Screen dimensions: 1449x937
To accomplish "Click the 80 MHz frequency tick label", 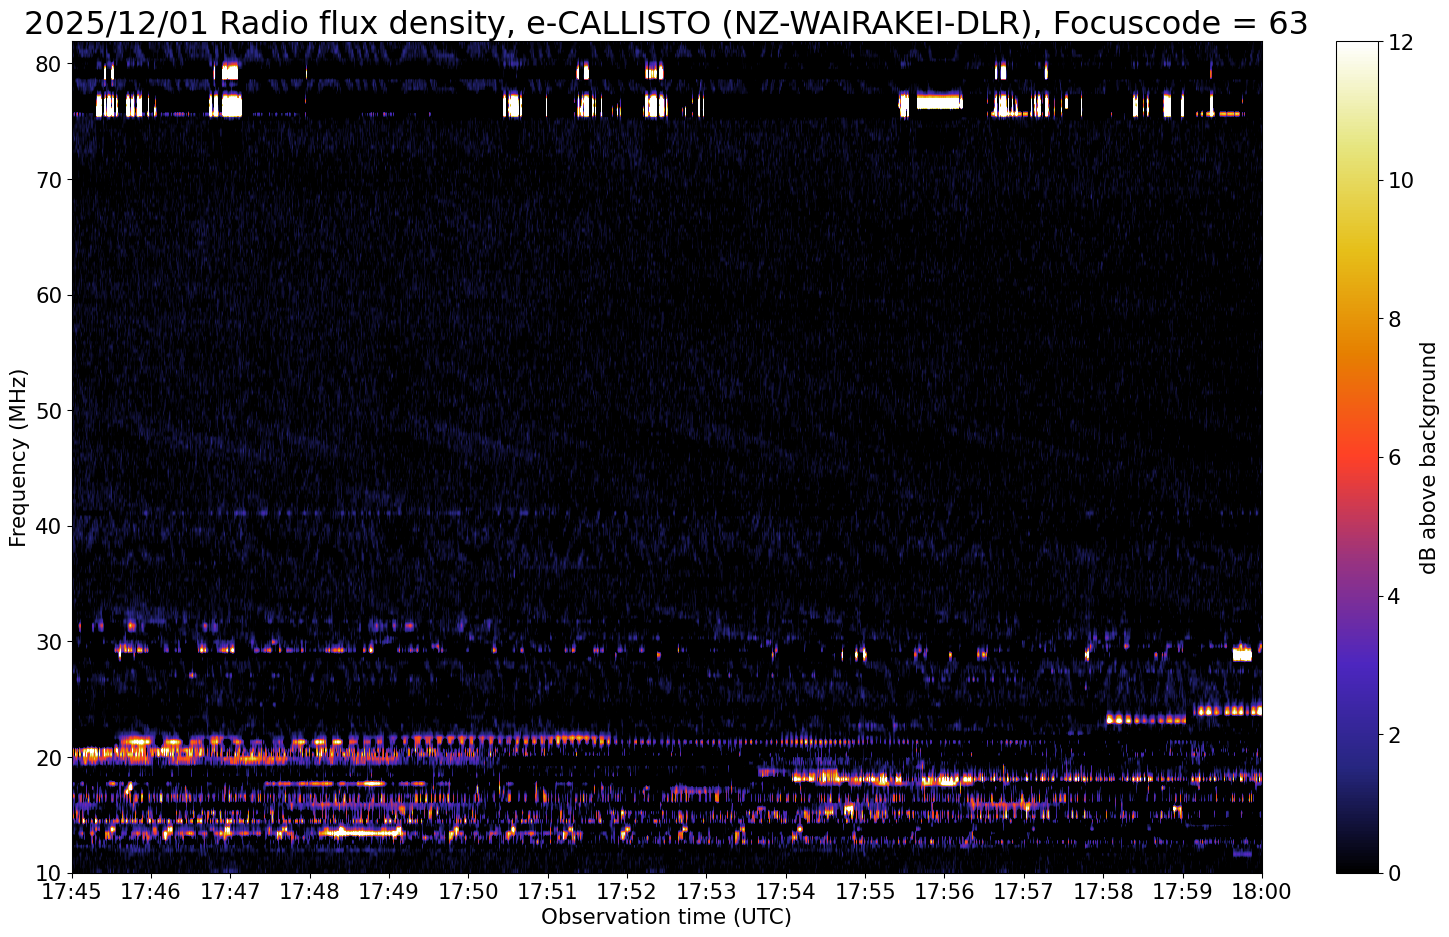I will click(x=50, y=64).
